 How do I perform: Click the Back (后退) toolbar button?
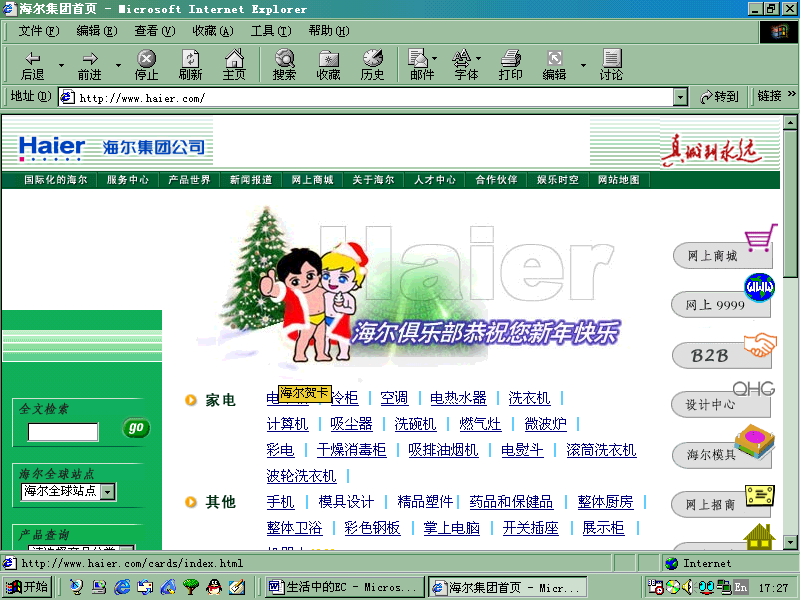[x=32, y=65]
